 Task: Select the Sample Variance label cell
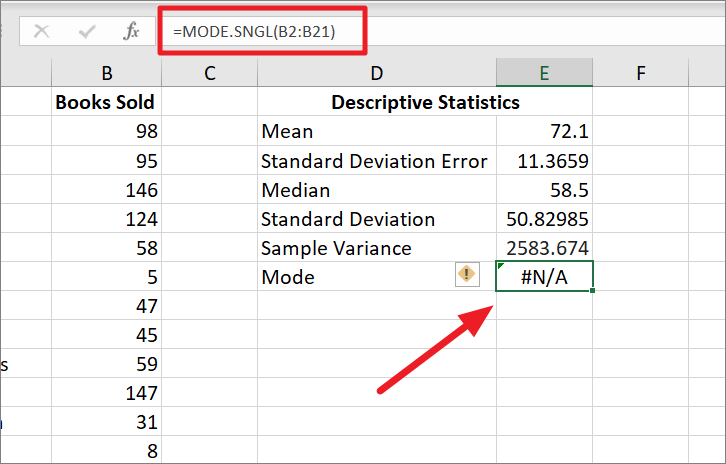(377, 248)
